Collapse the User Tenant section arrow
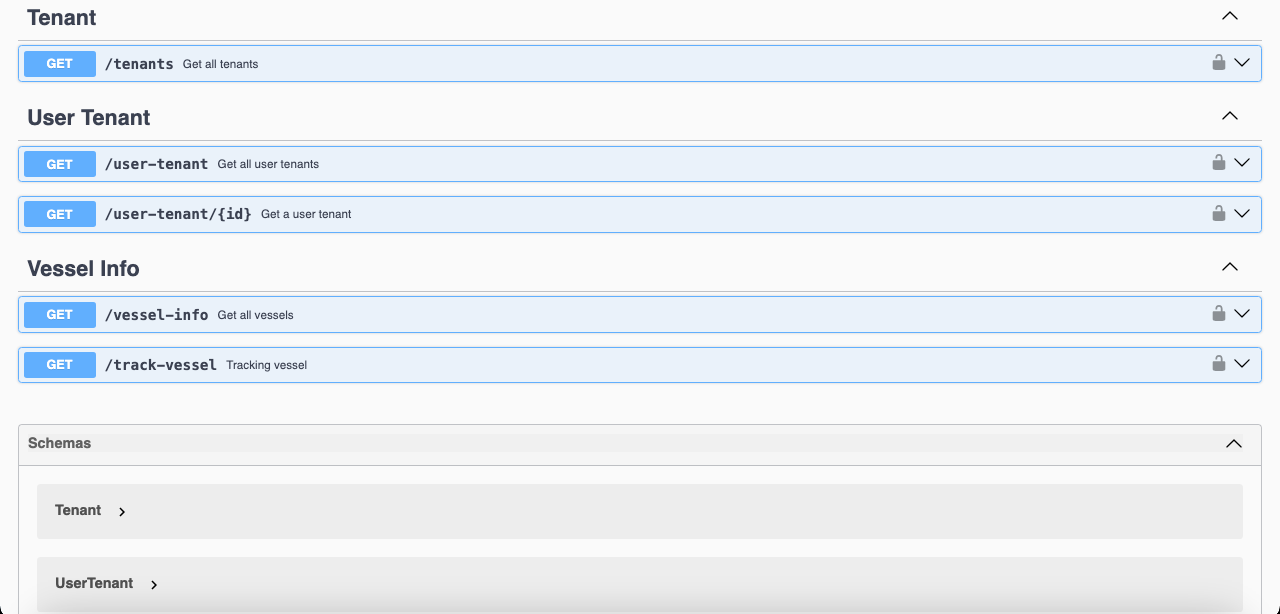The height and width of the screenshot is (614, 1280). coord(1230,117)
